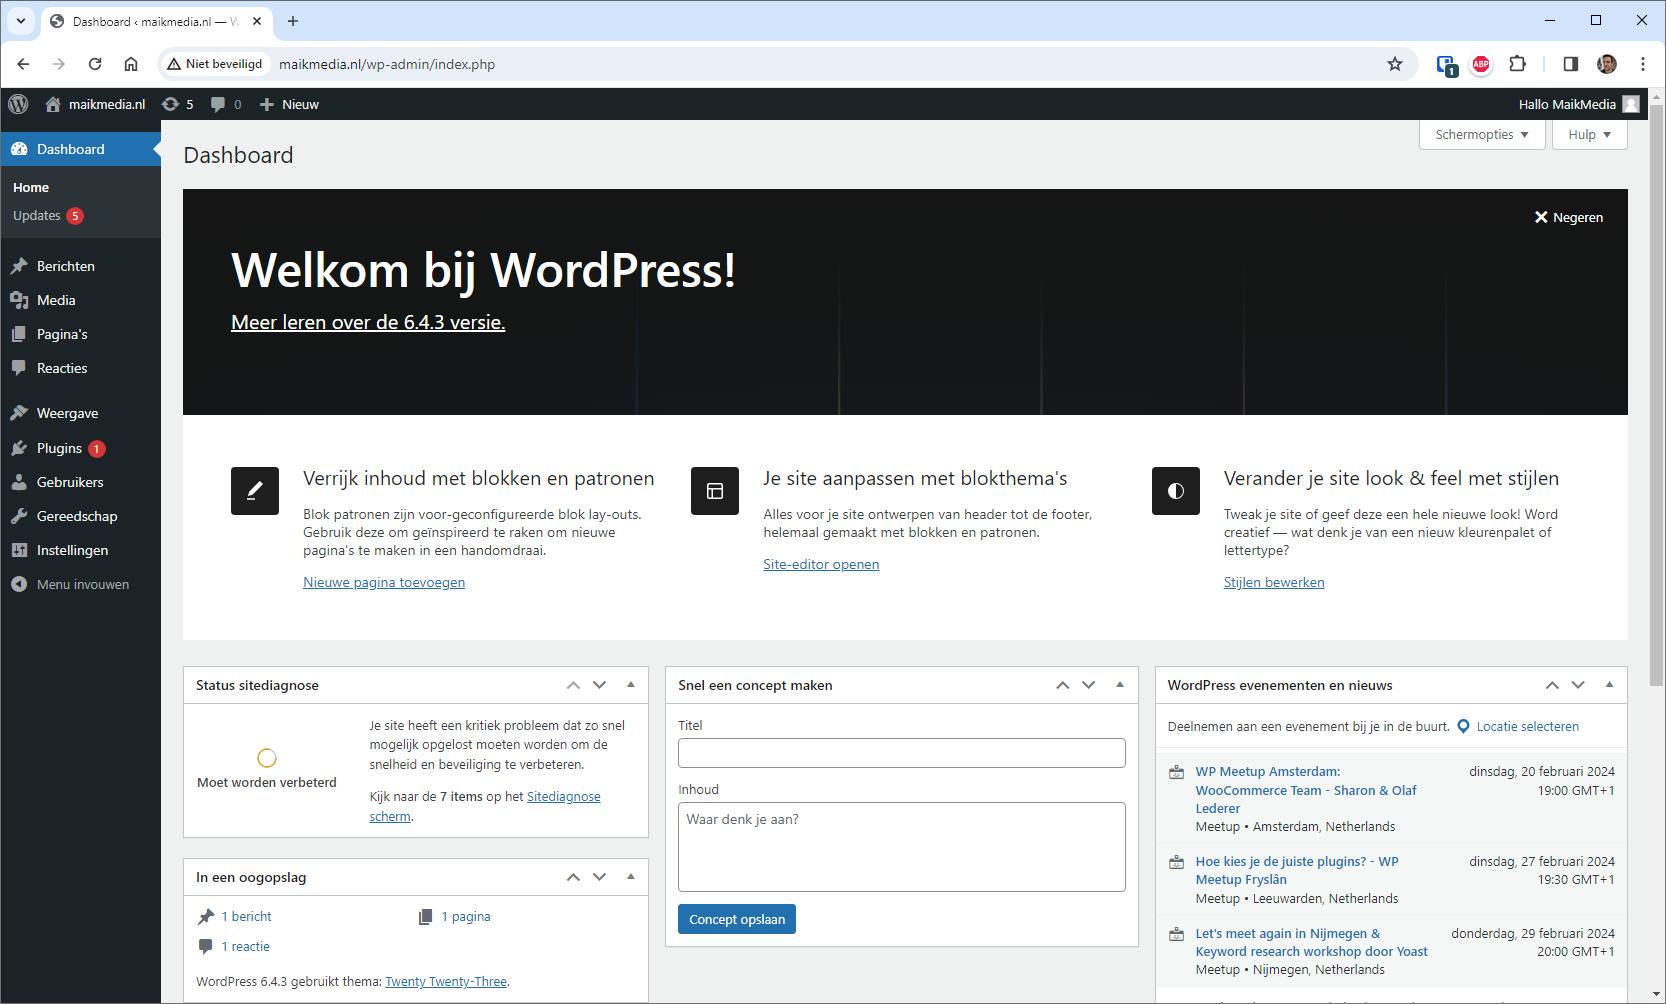Collapse the Status sitediagnose panel
The width and height of the screenshot is (1666, 1004).
630,685
